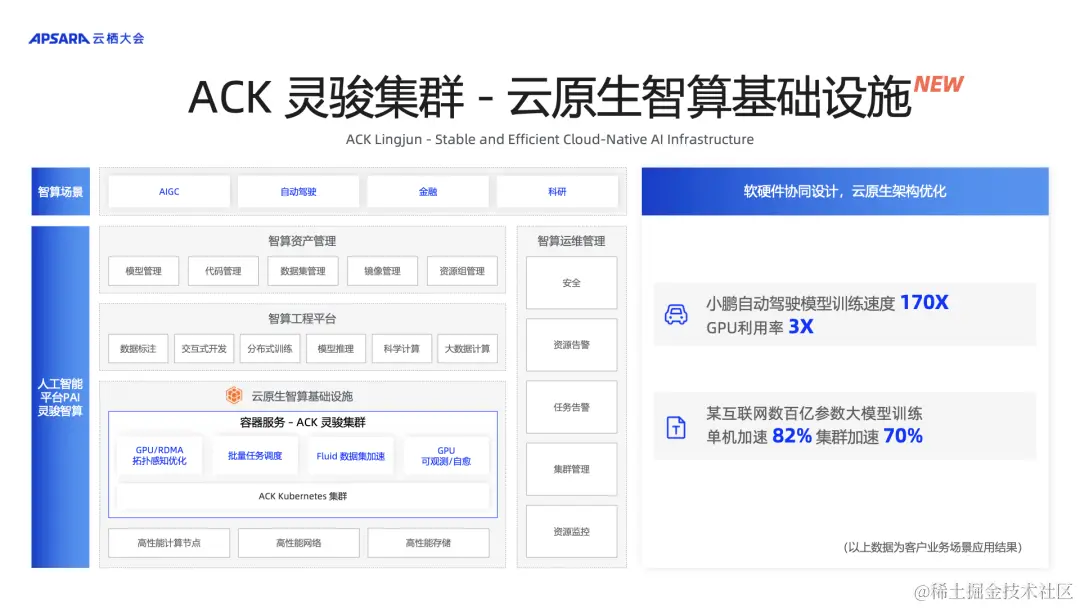Select 安全 under 智算运维管理
Viewport: 1080px width, 608px height.
[571, 282]
